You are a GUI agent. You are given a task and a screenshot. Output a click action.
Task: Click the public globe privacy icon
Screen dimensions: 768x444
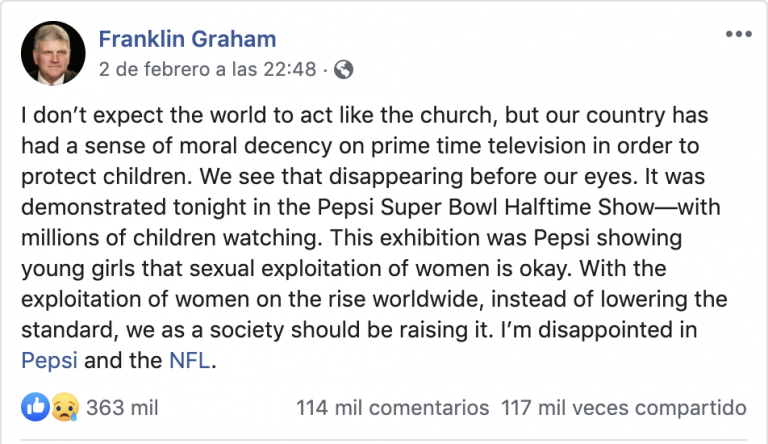[x=344, y=69]
